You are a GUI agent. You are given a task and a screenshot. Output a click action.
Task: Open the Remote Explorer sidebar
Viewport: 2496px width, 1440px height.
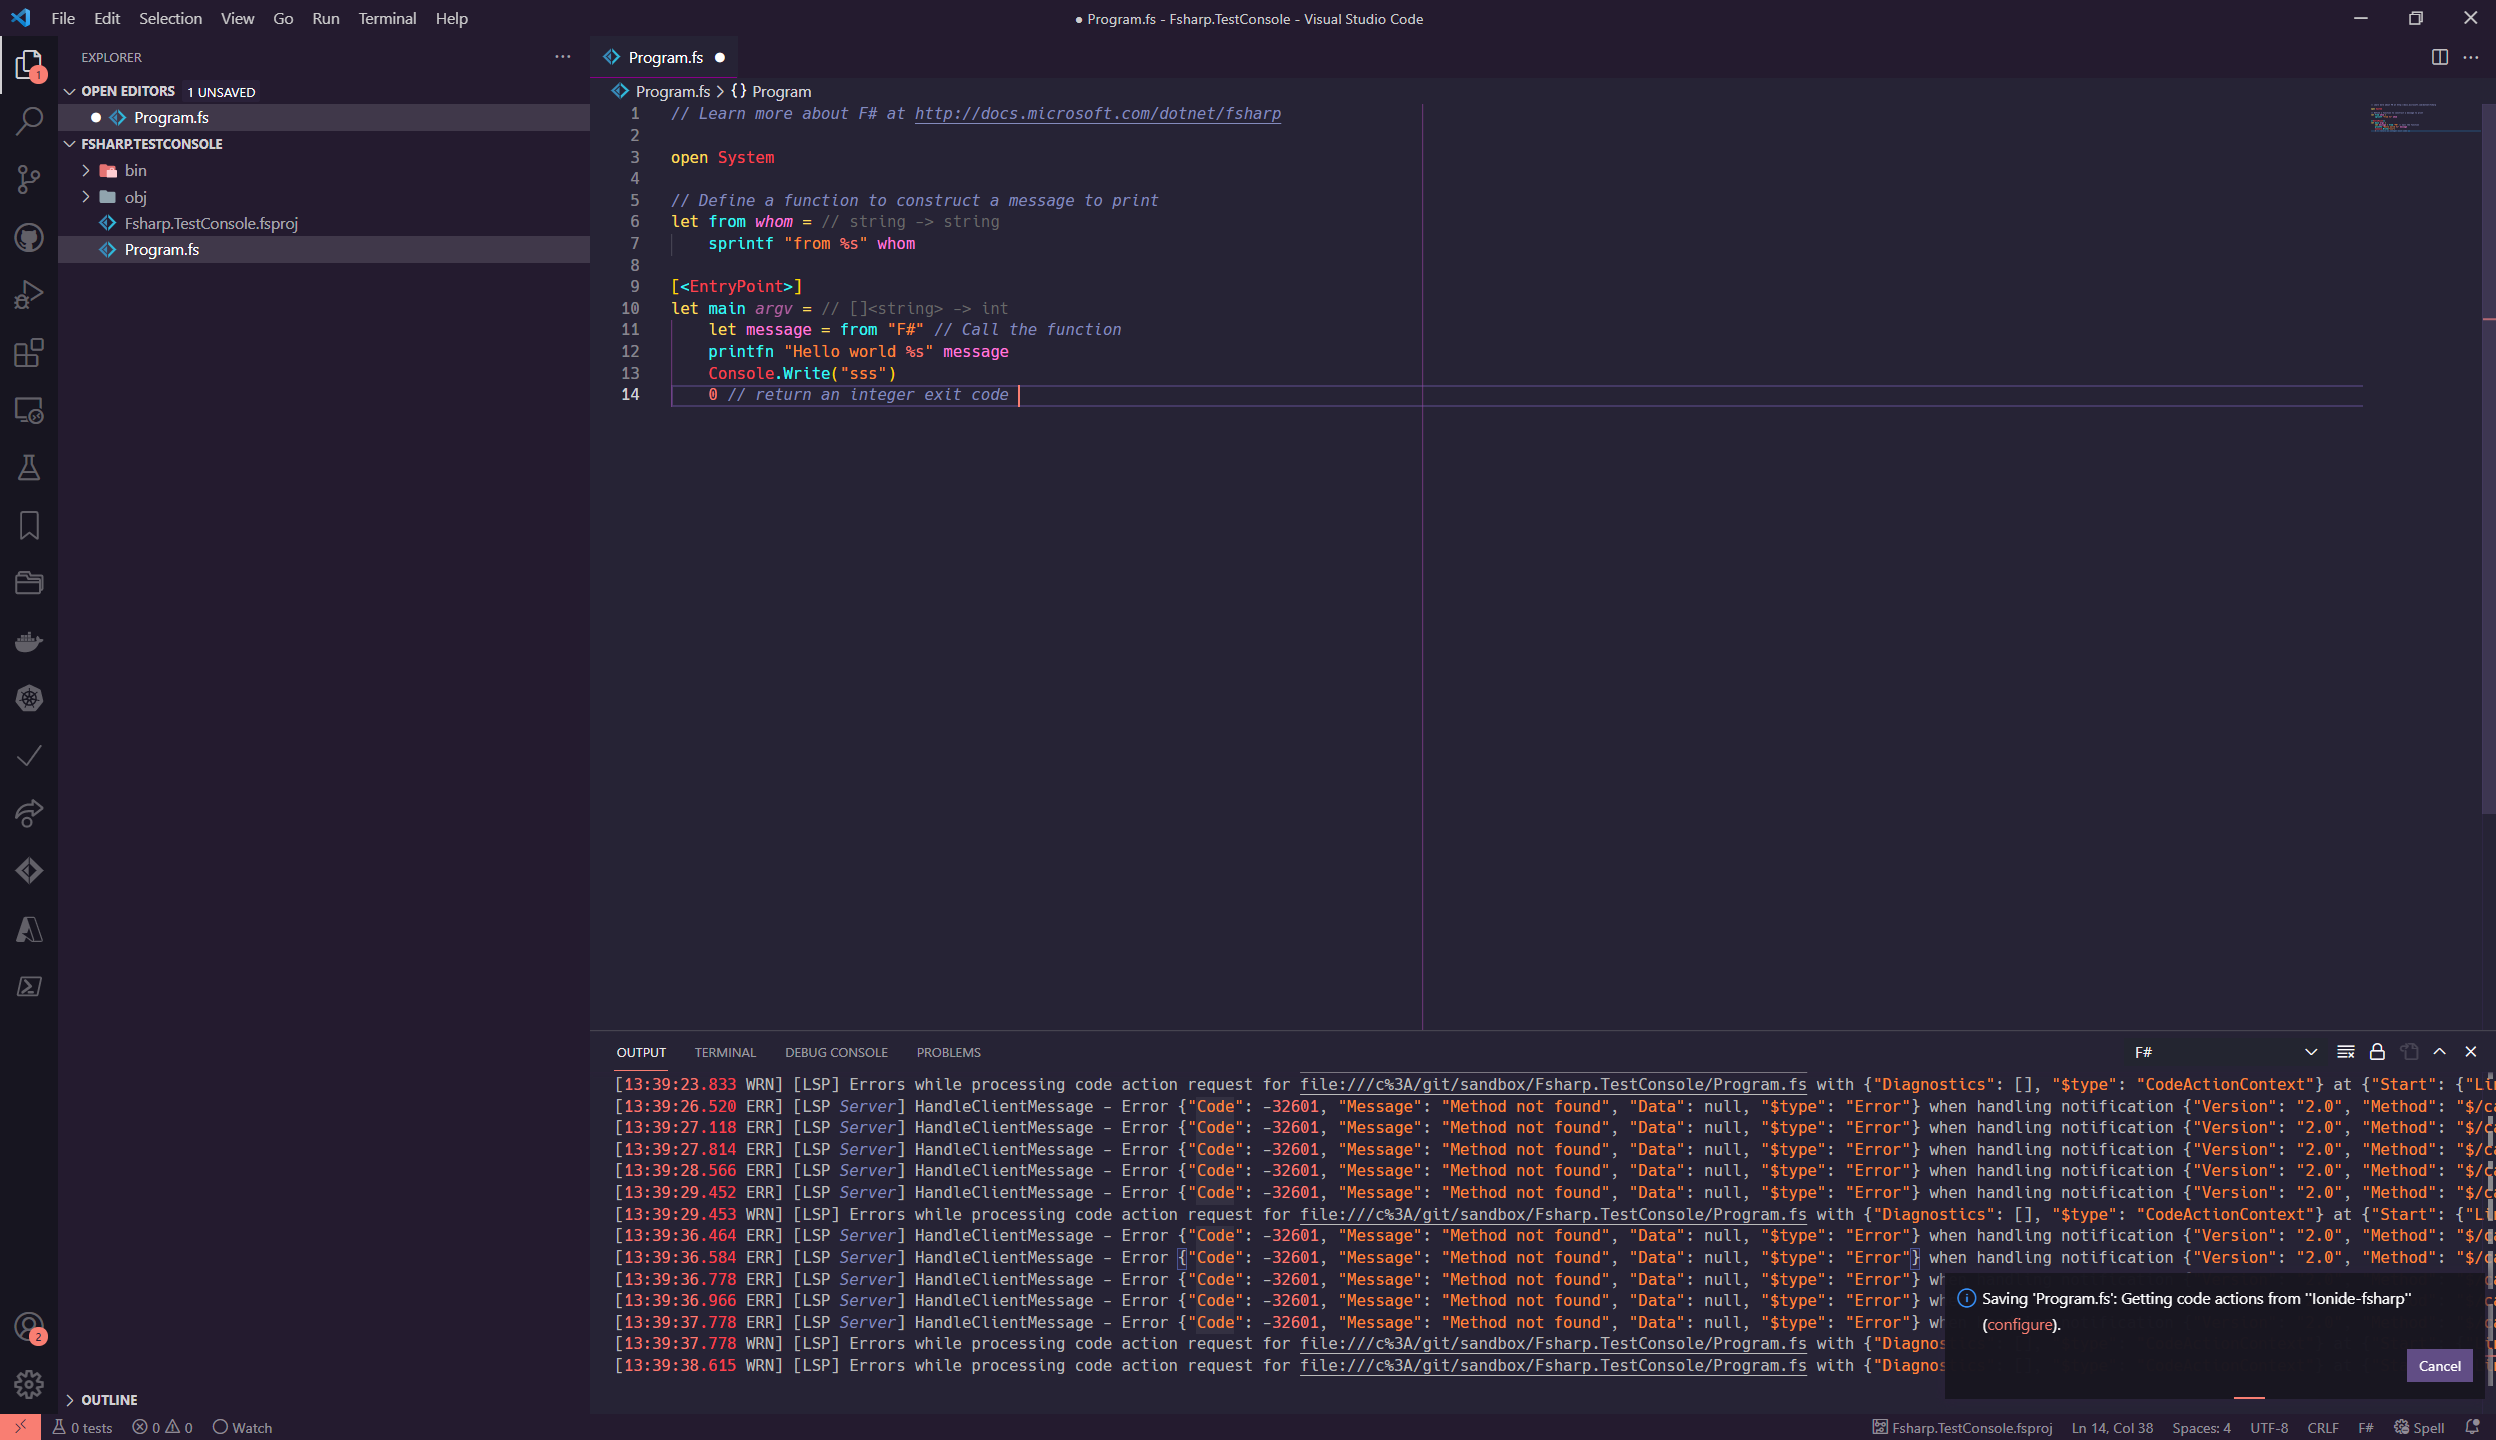coord(29,411)
